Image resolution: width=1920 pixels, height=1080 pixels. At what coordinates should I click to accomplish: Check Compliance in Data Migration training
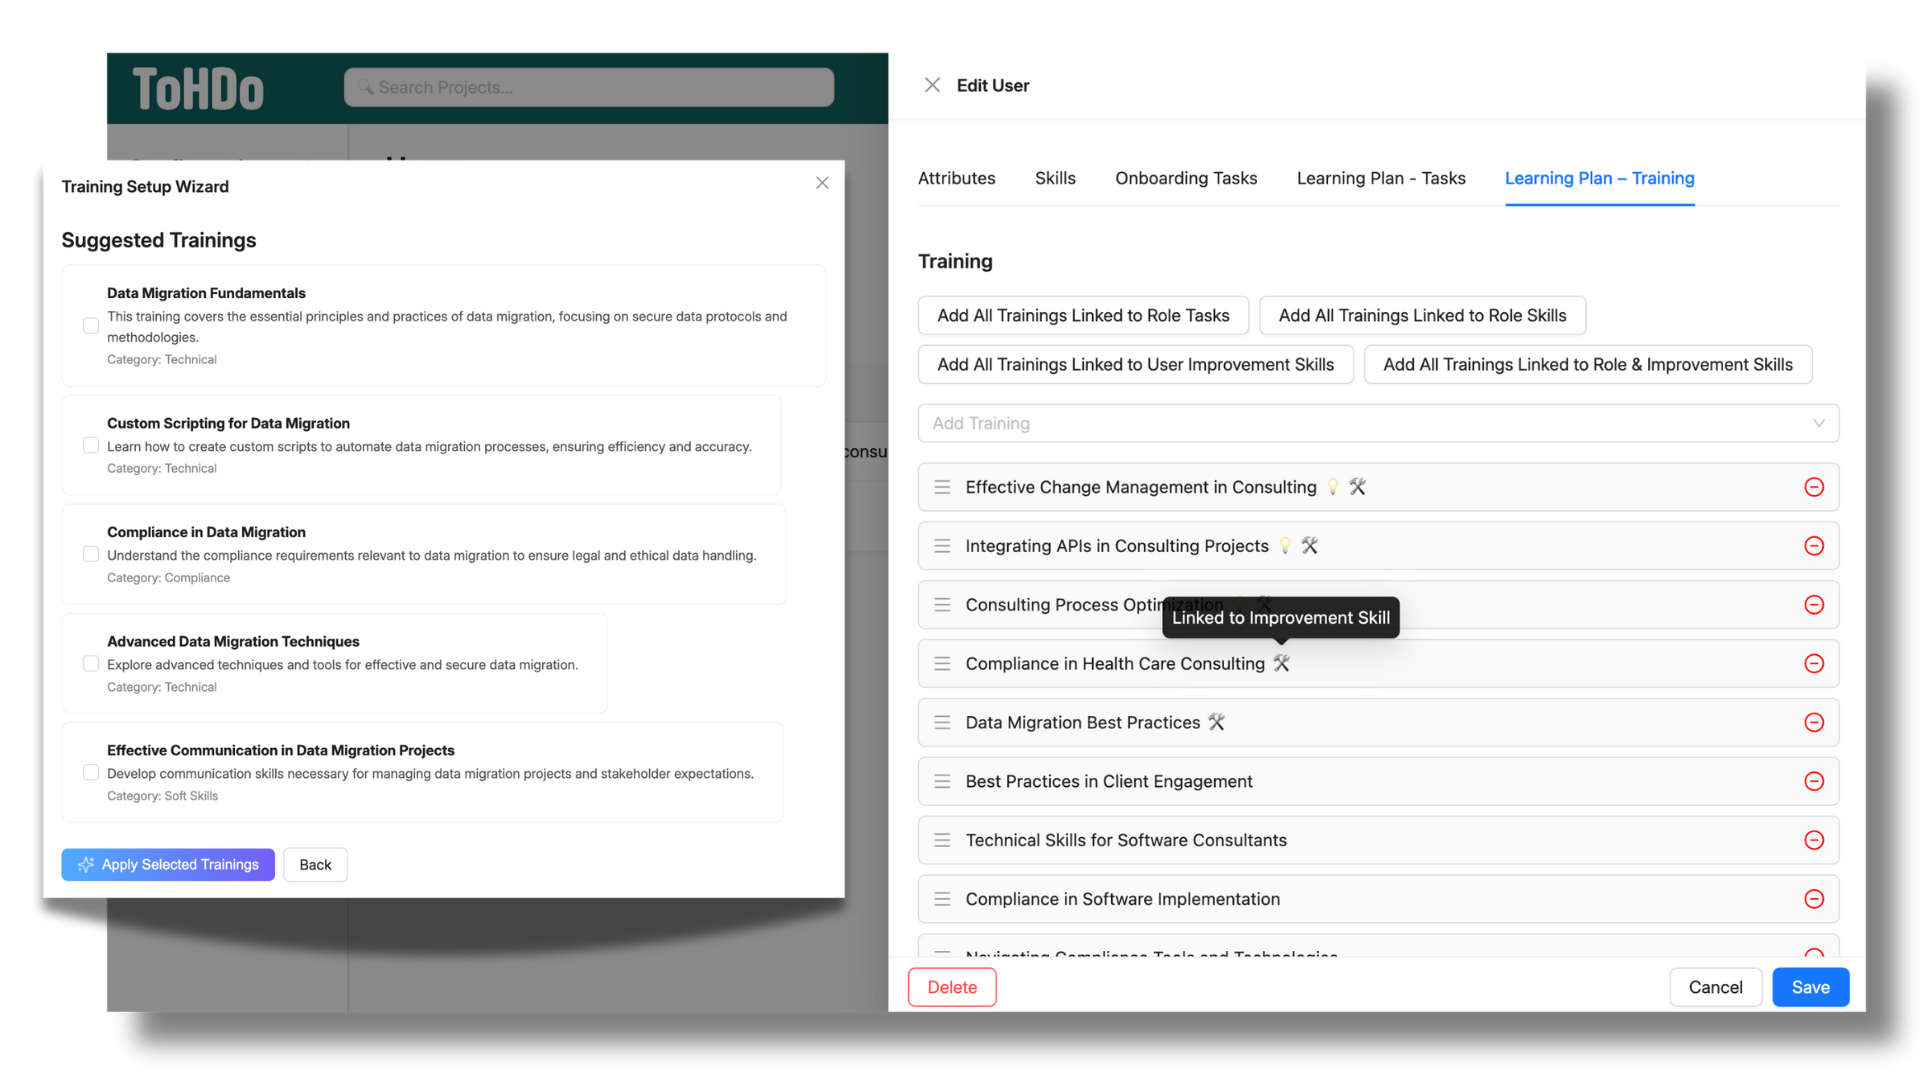91,554
